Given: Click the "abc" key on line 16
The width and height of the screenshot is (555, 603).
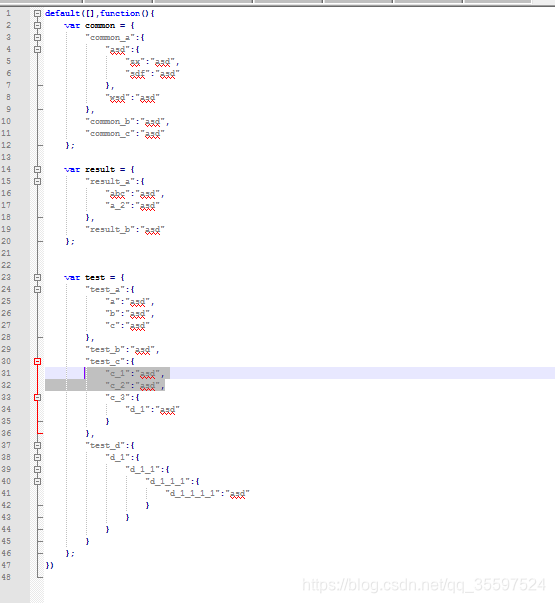Looking at the screenshot, I should click(117, 193).
